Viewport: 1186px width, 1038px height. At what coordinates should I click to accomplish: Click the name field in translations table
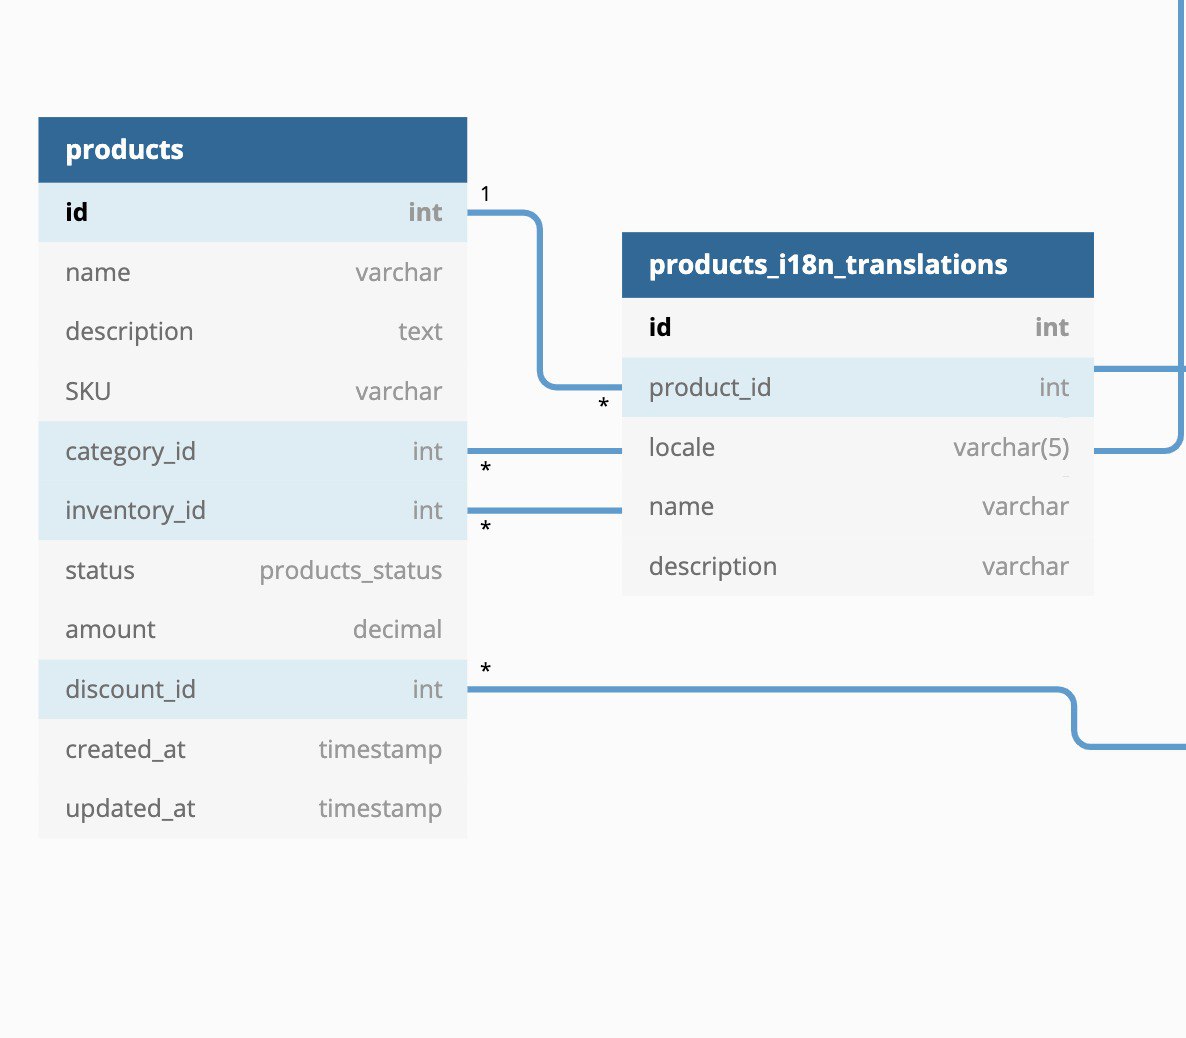[x=857, y=506]
